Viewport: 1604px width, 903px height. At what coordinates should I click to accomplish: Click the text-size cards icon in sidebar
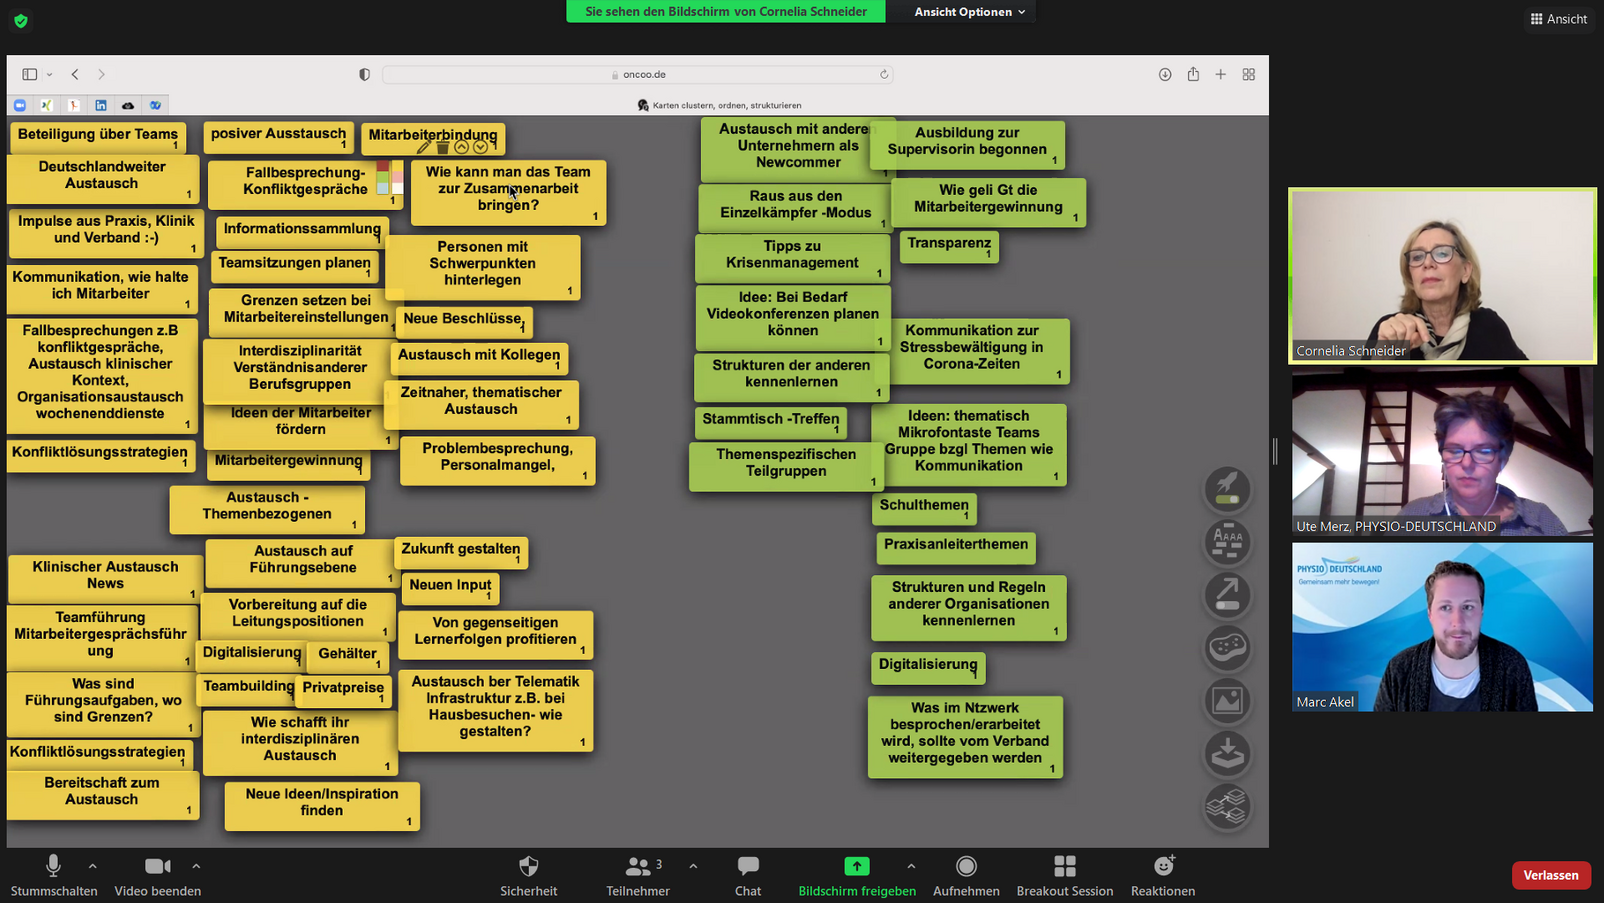[1227, 542]
